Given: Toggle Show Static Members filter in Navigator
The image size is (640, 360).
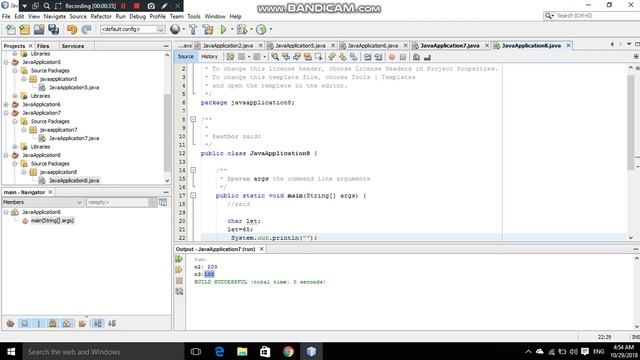Looking at the screenshot, I should (39, 323).
